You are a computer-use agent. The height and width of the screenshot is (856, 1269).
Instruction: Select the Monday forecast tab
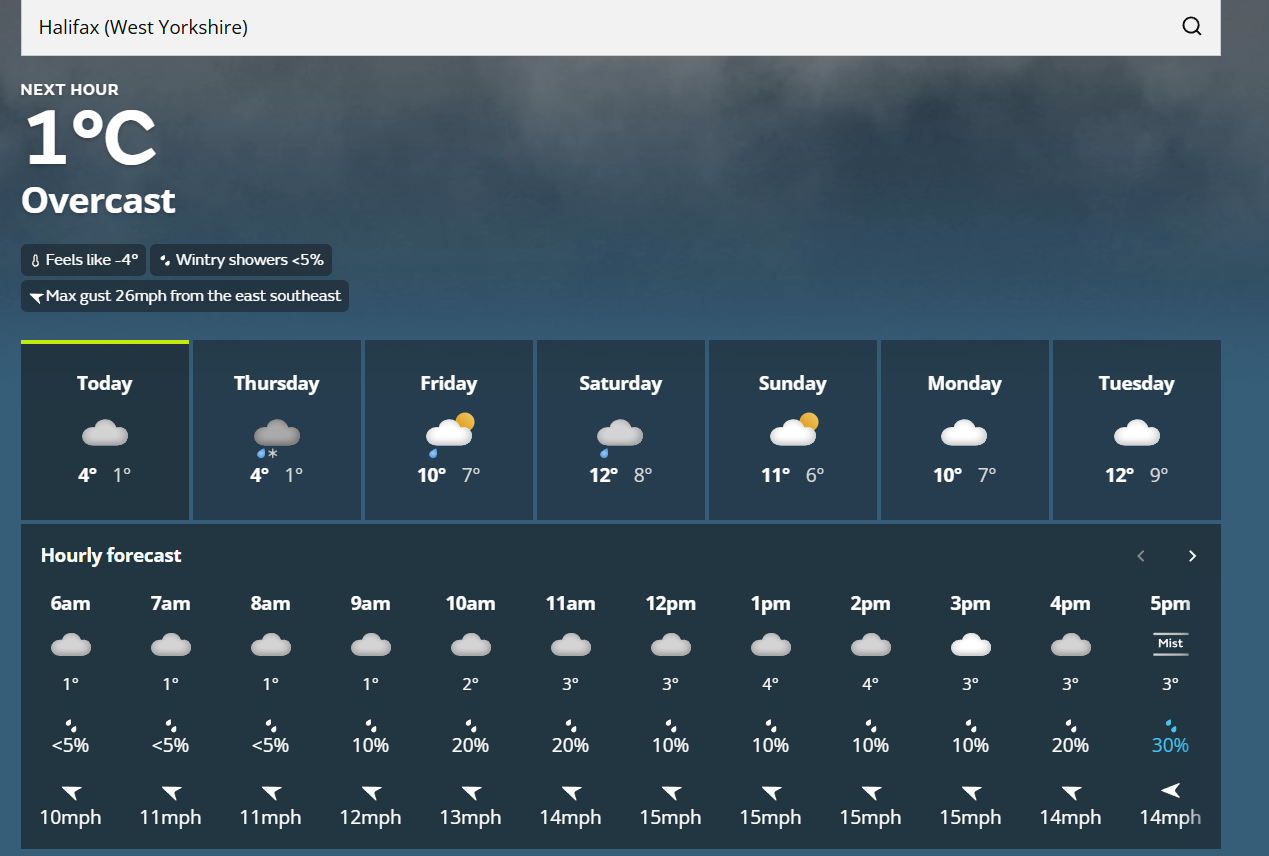tap(965, 430)
